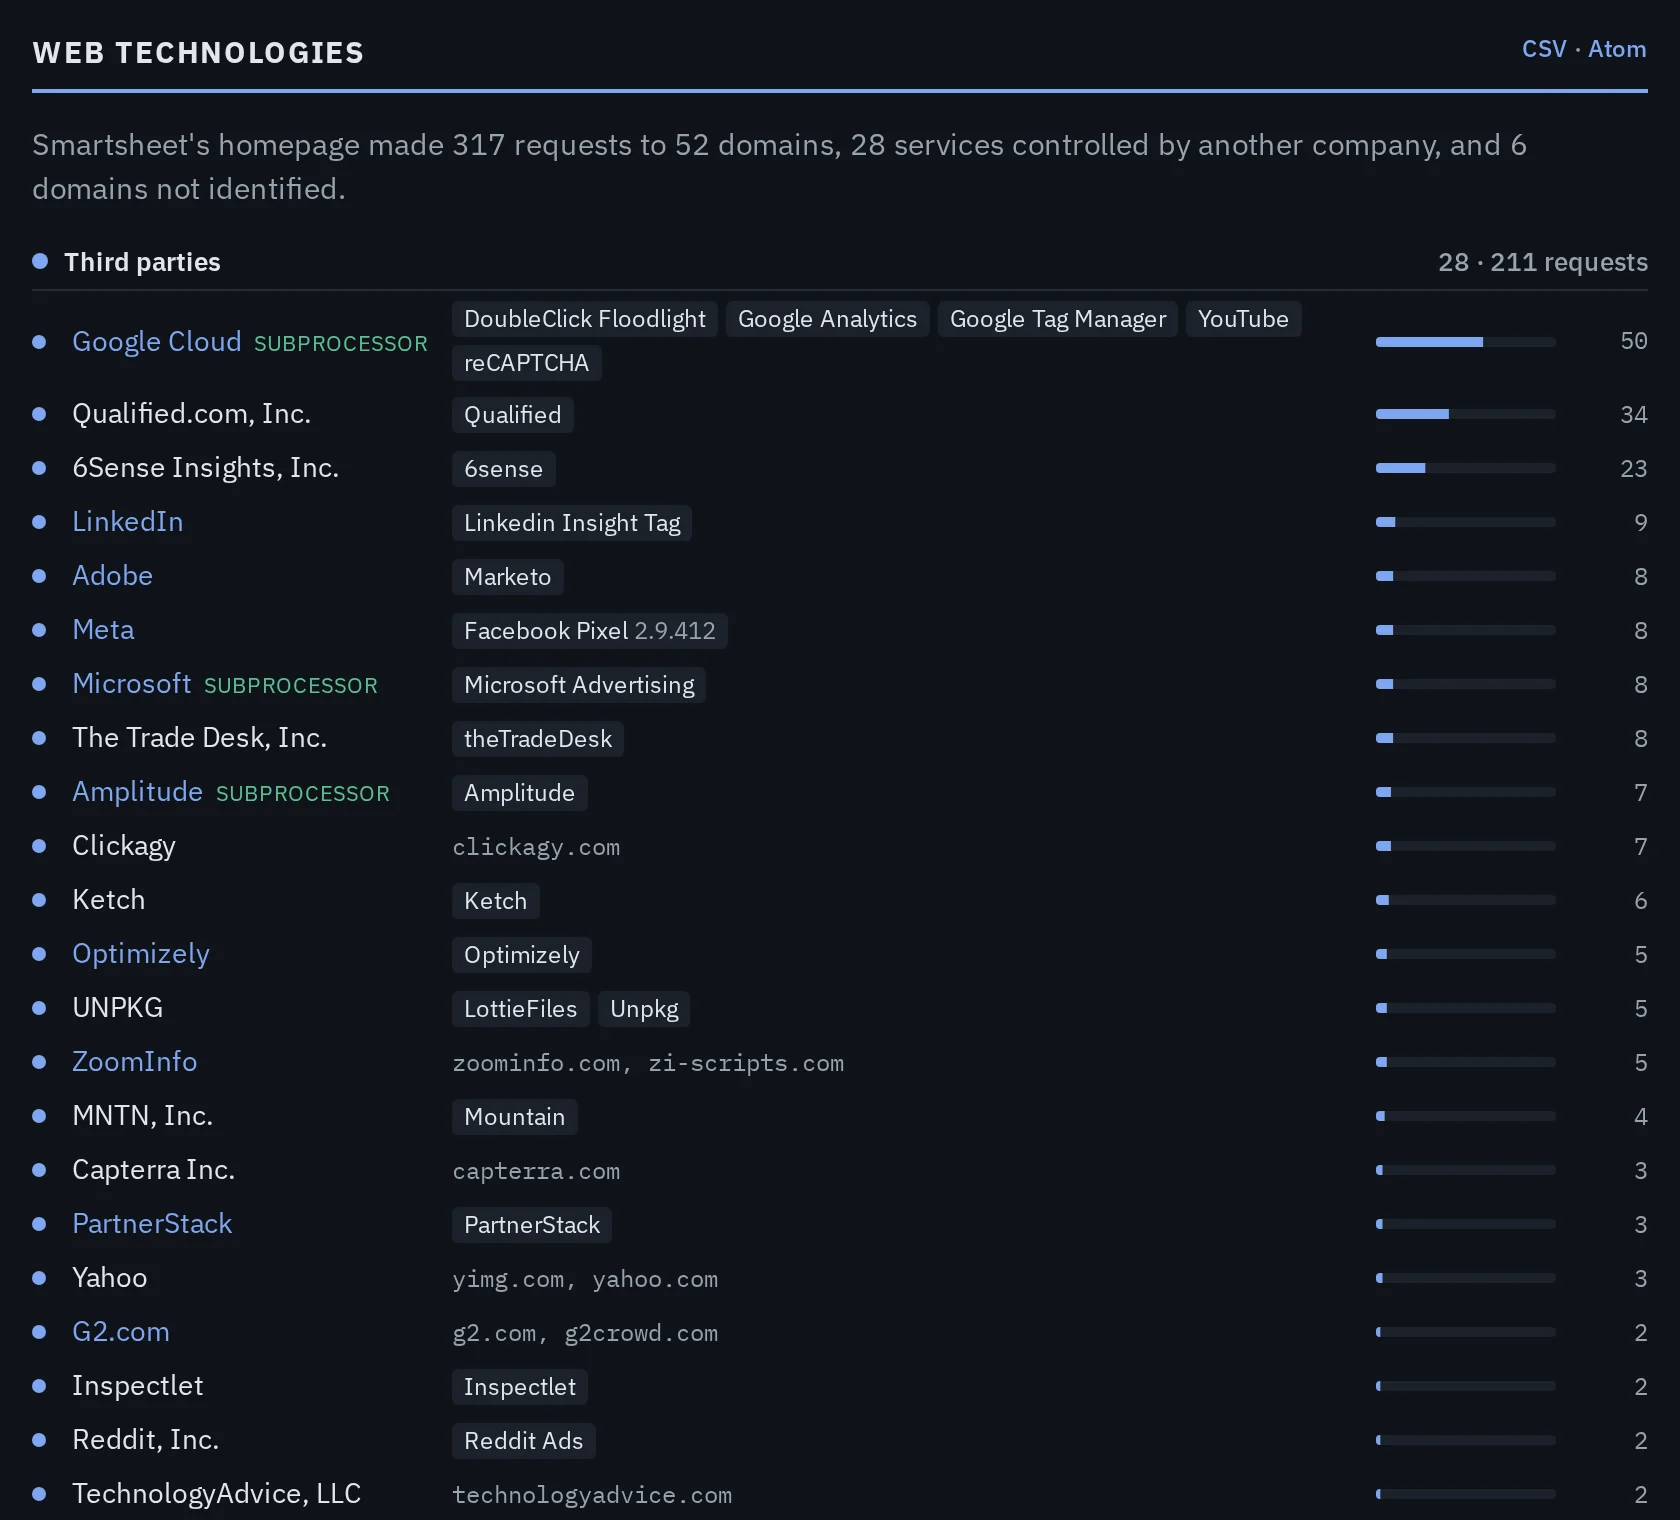The height and width of the screenshot is (1520, 1680).
Task: Click the yimg.com, yahoo.com domains text
Action: pyautogui.click(x=585, y=1279)
